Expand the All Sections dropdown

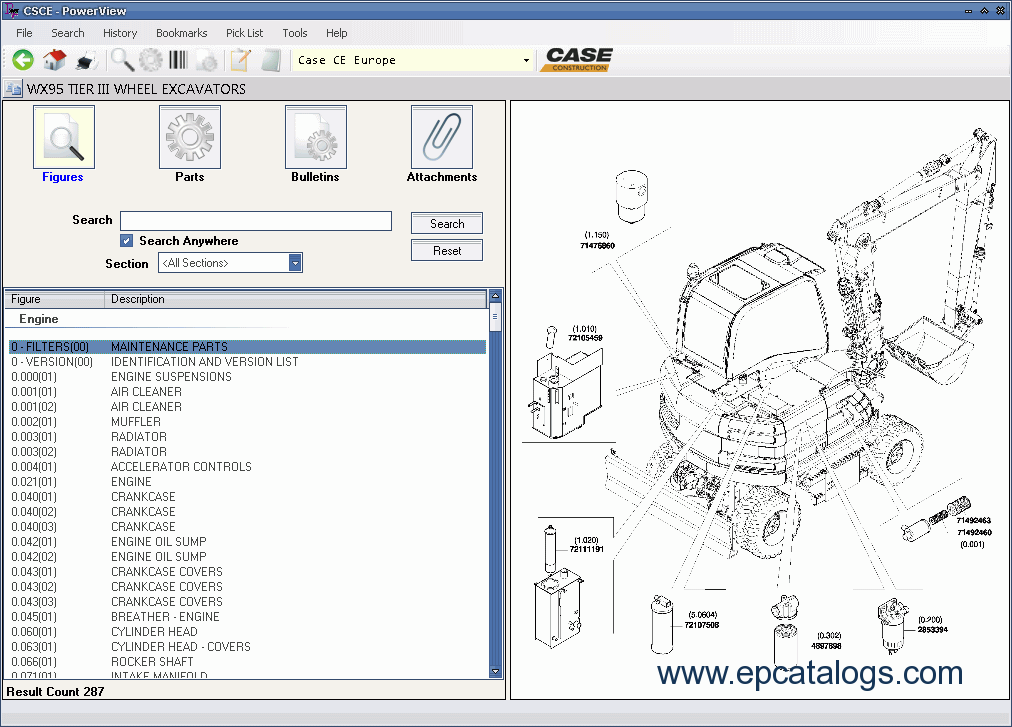pyautogui.click(x=295, y=263)
